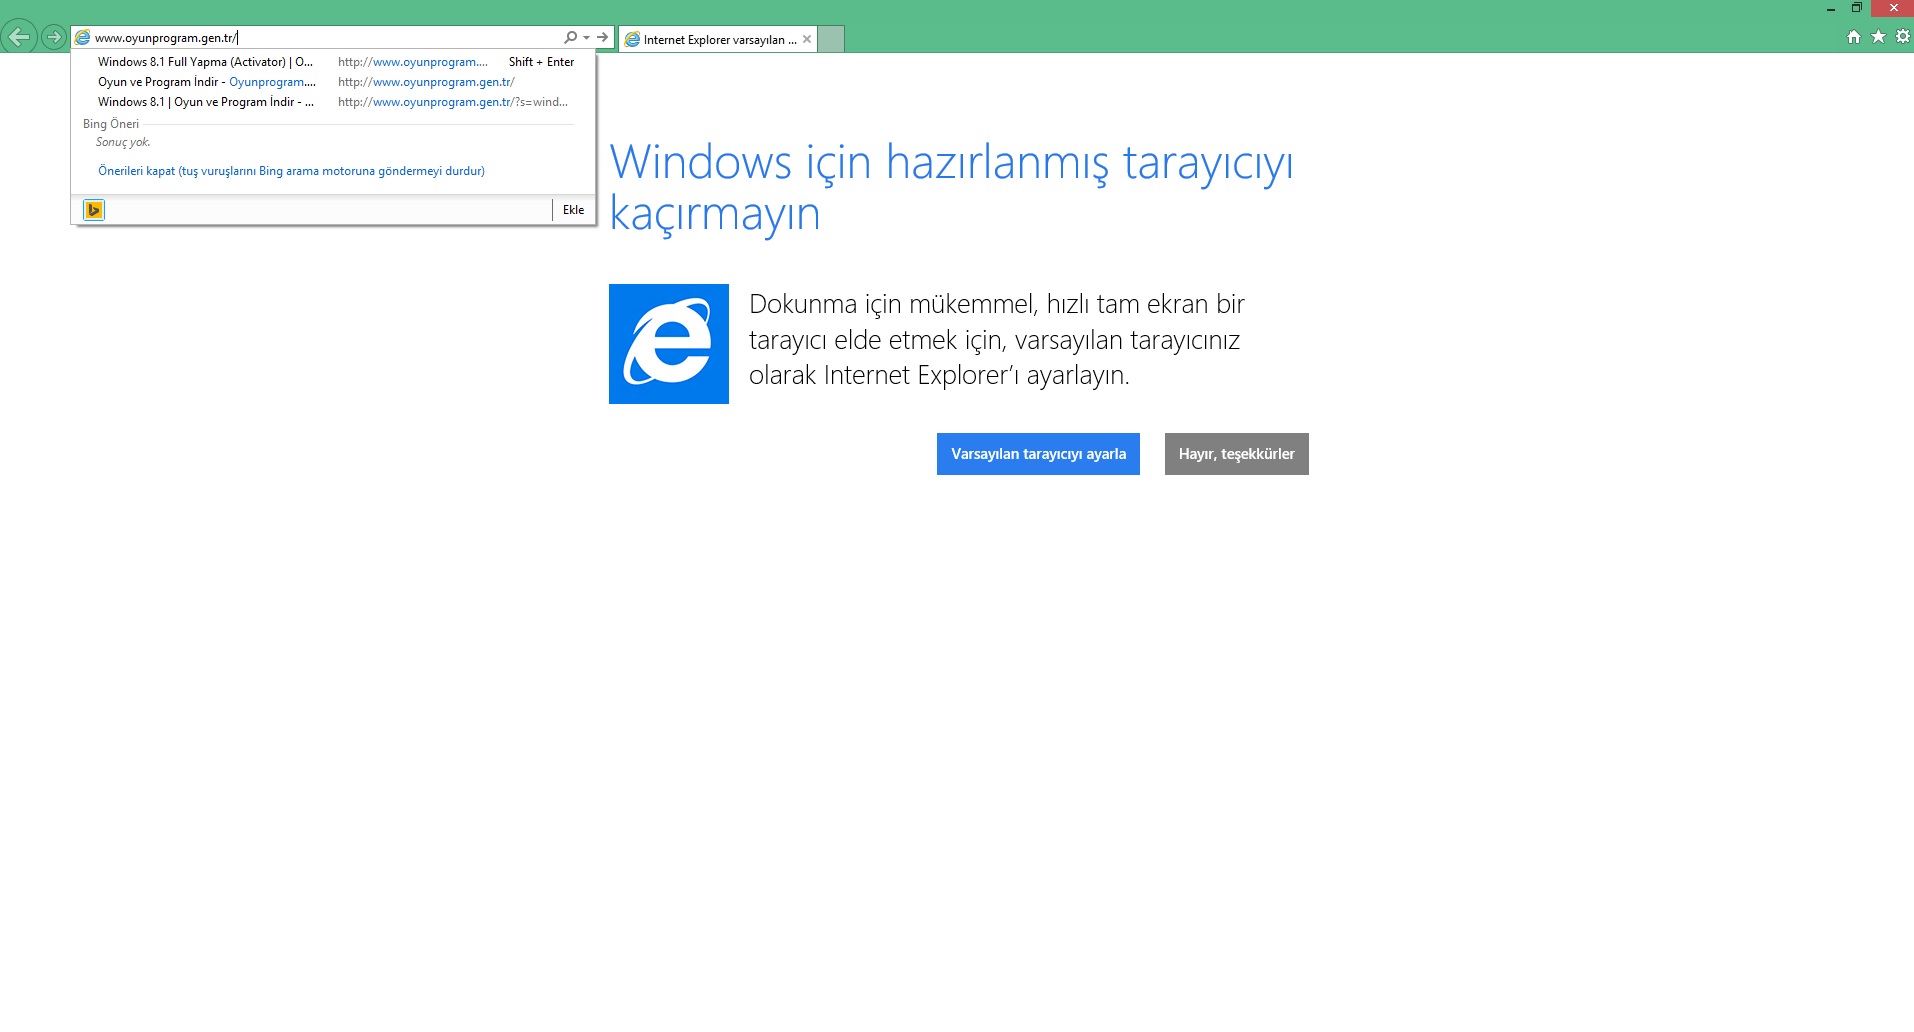
Task: Close the Internet Explorer window
Action: pyautogui.click(x=1893, y=8)
